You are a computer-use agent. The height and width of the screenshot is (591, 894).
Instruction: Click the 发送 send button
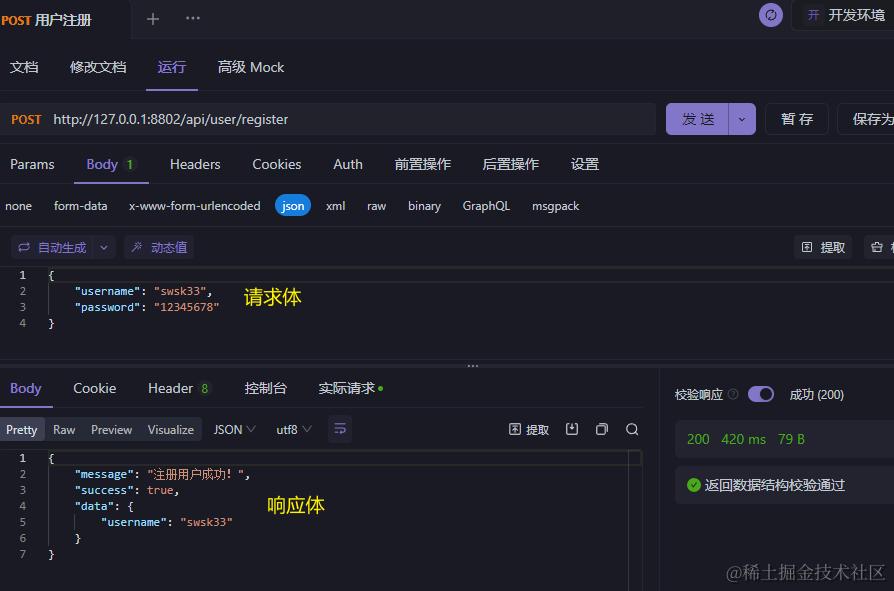pyautogui.click(x=697, y=119)
